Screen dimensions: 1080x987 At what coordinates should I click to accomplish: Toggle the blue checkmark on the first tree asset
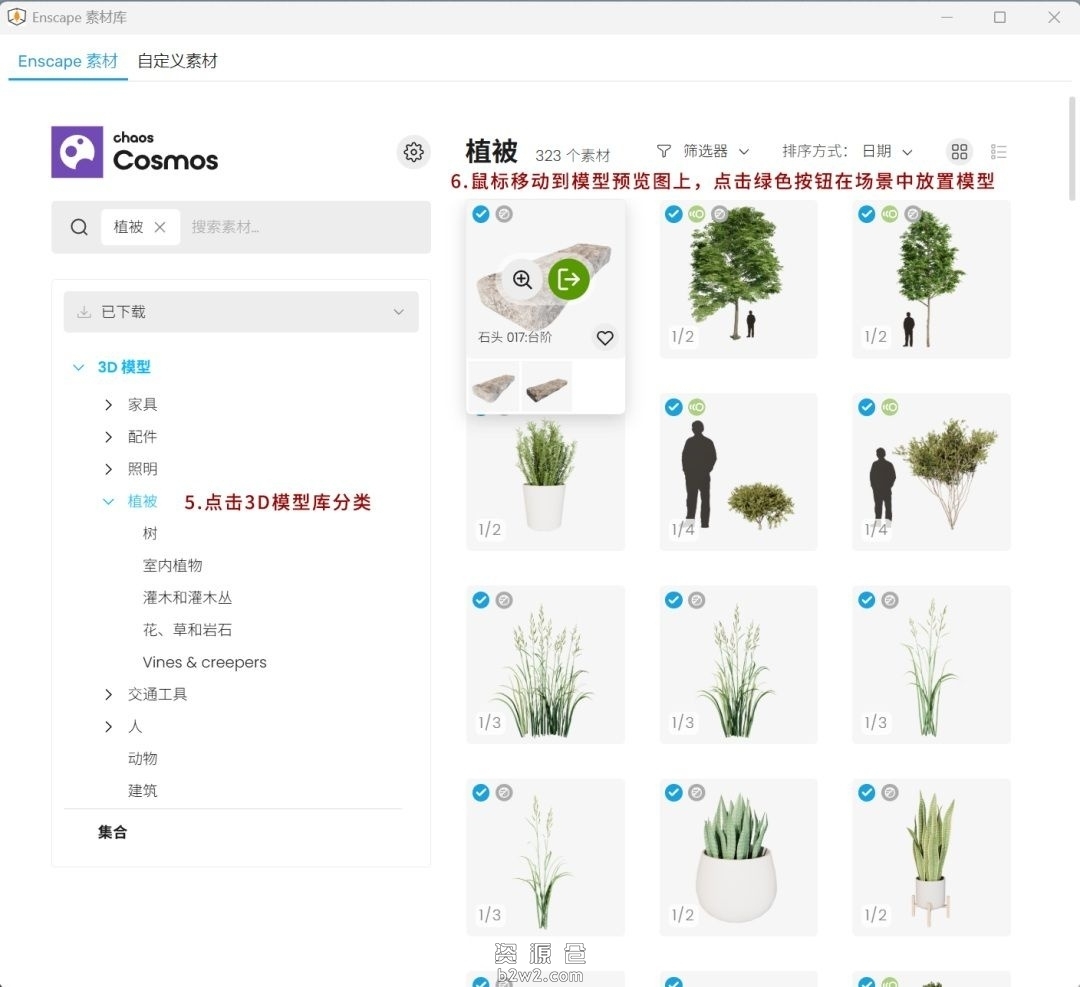click(673, 214)
